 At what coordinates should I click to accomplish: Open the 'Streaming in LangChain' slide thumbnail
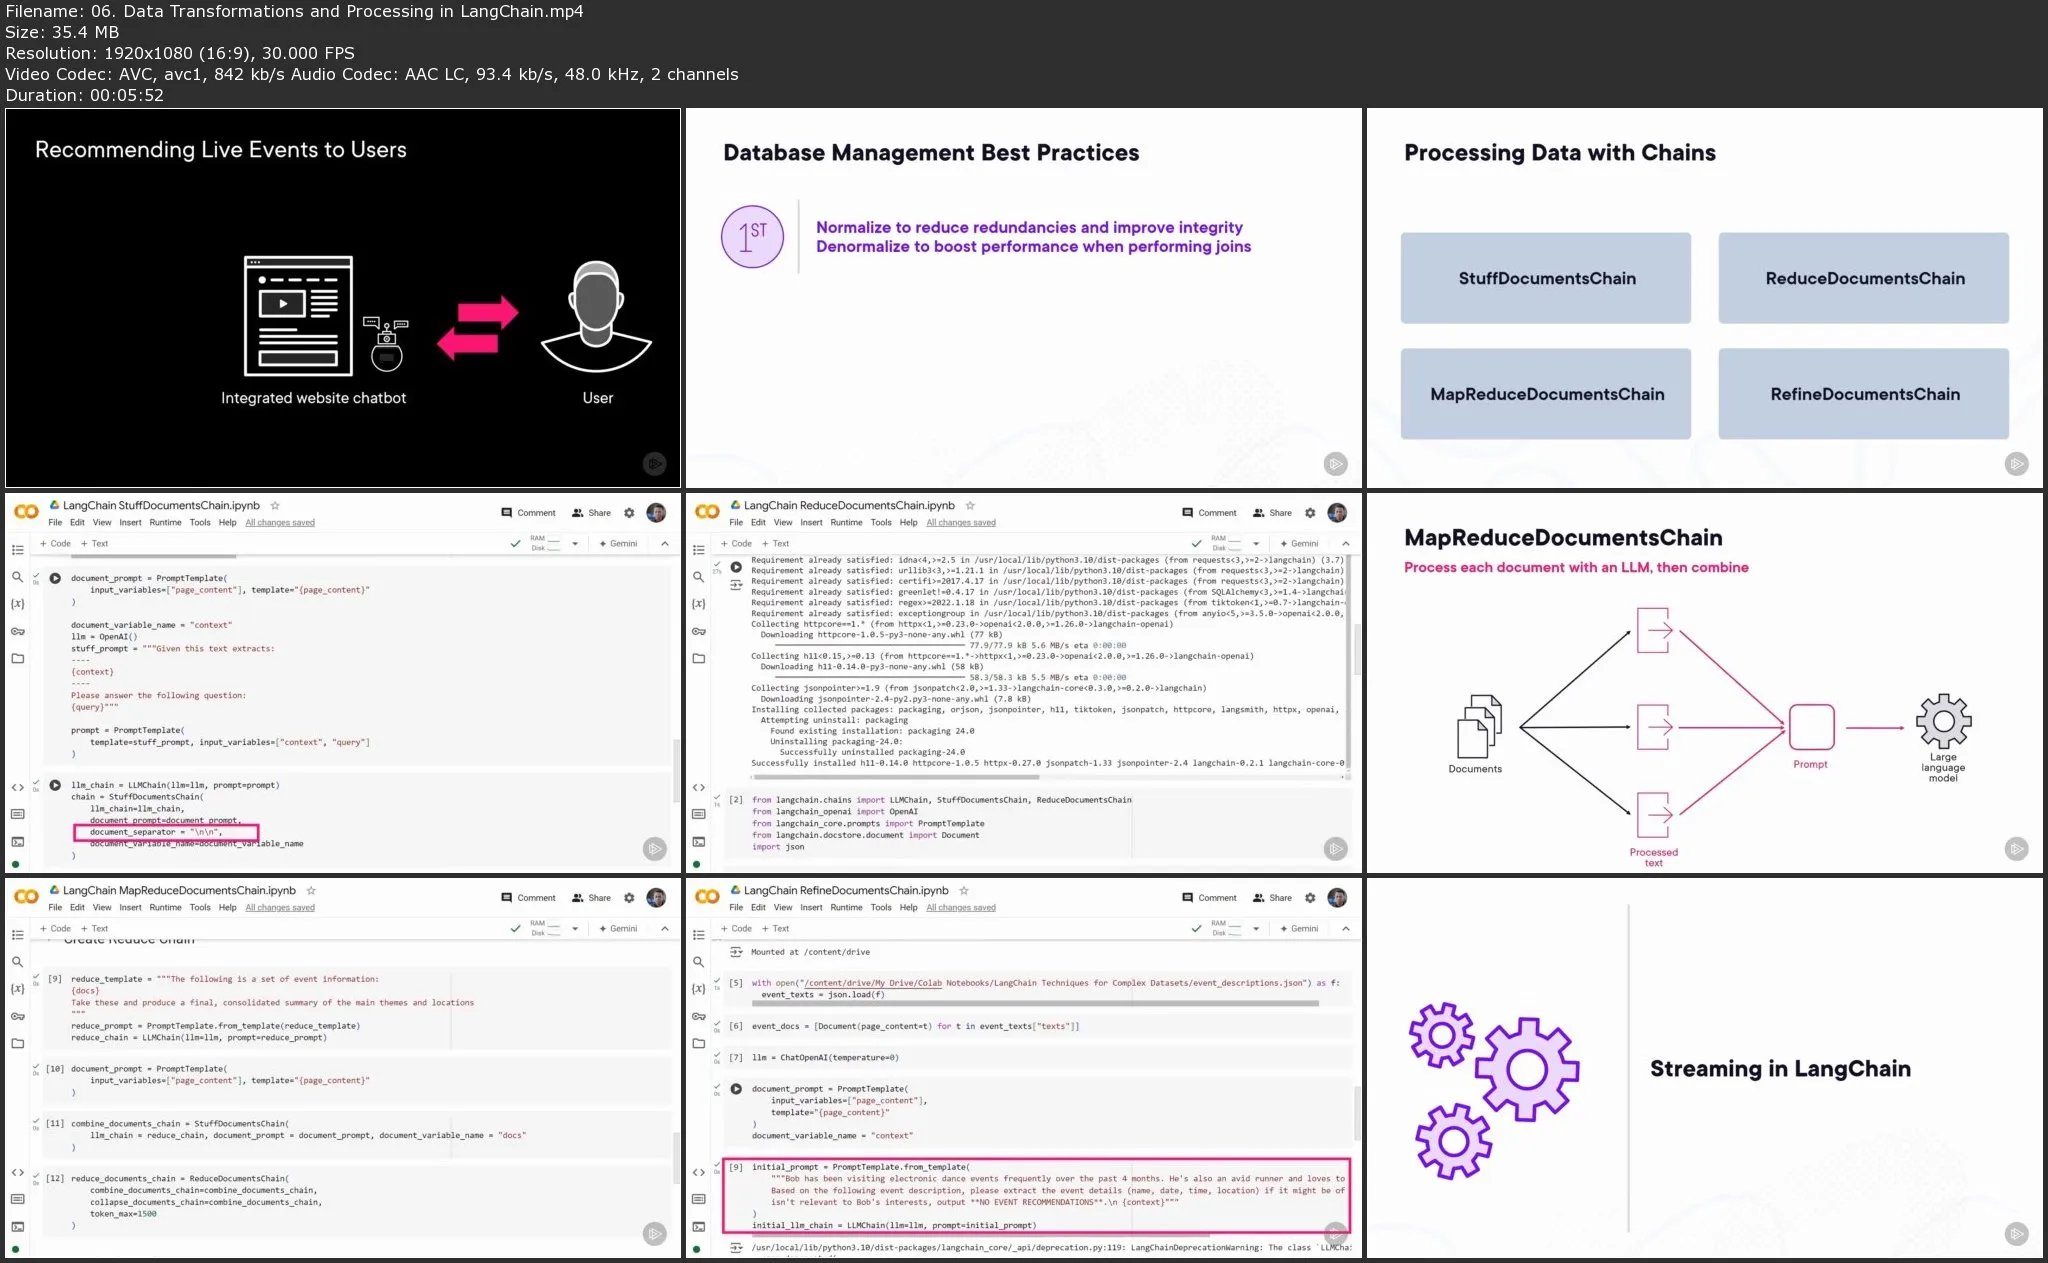(1704, 1068)
